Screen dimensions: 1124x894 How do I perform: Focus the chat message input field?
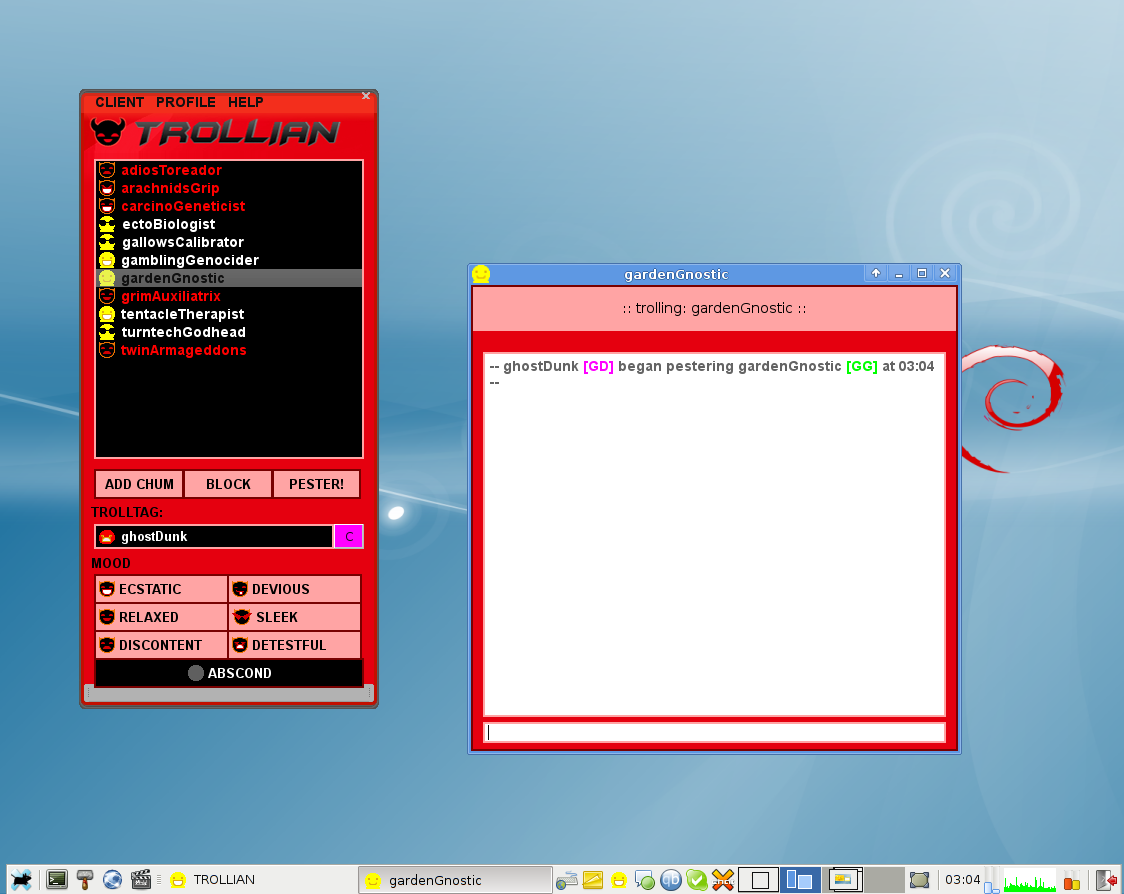click(x=714, y=733)
